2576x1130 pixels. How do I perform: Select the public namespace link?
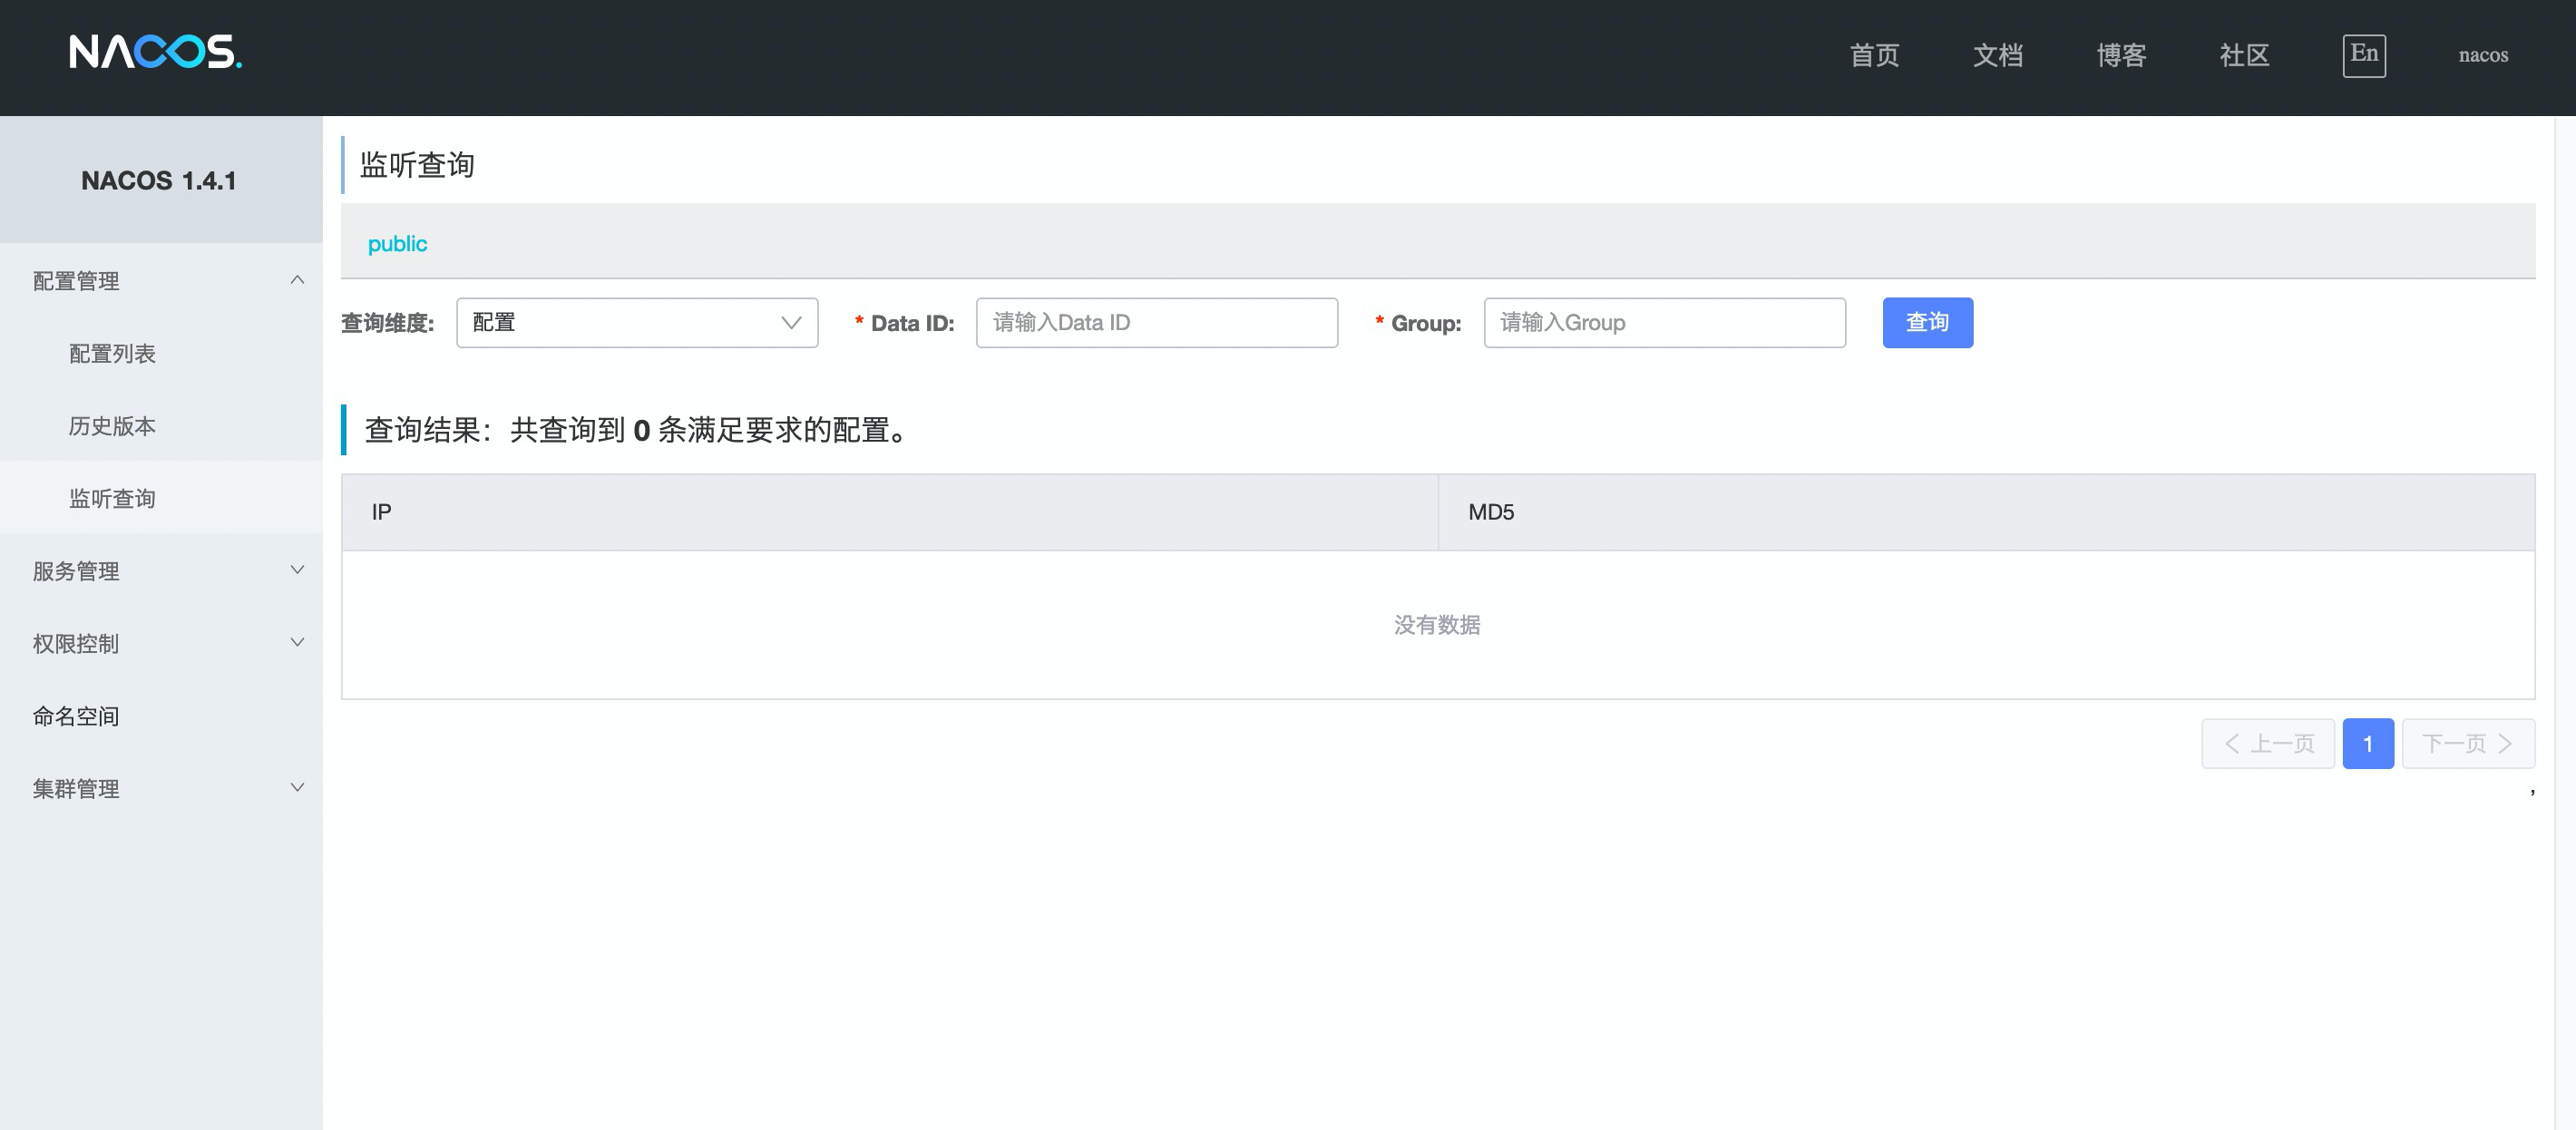coord(397,244)
